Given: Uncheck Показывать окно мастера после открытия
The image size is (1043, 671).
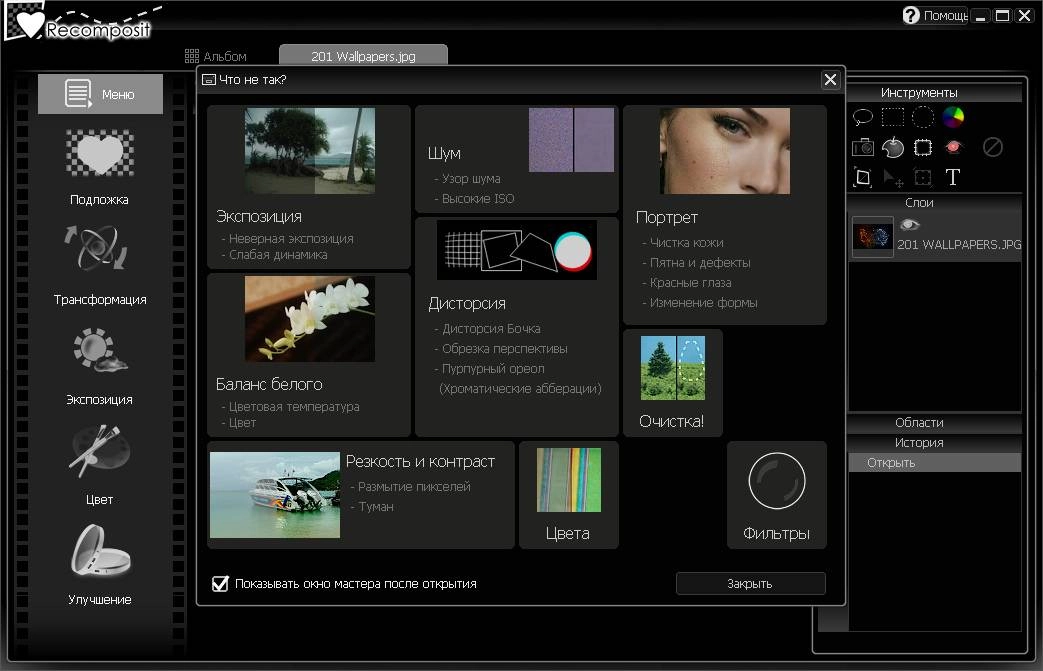Looking at the screenshot, I should tap(220, 584).
